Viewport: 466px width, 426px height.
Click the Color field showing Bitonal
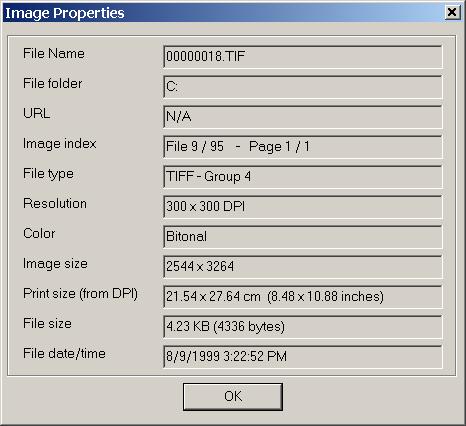(x=303, y=237)
